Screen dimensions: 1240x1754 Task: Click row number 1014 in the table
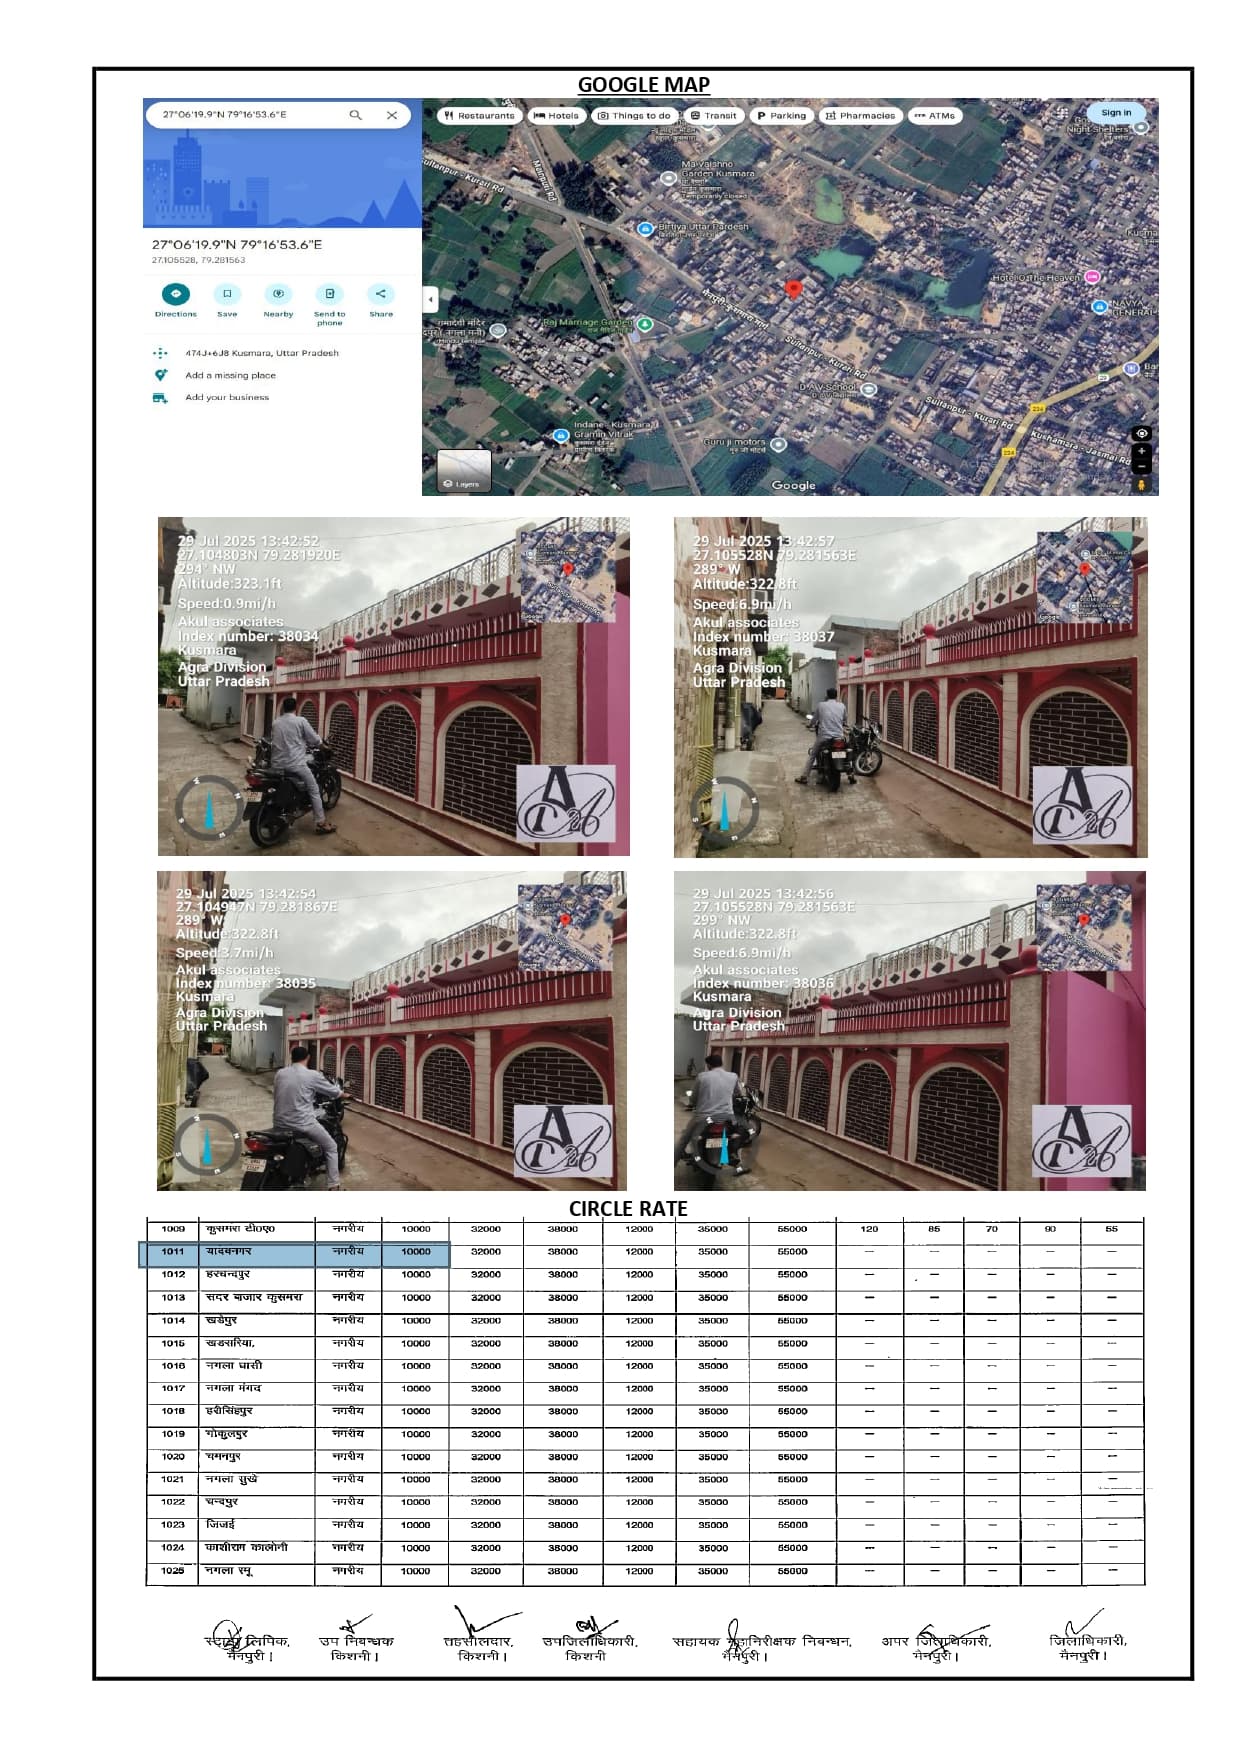[x=173, y=1321]
